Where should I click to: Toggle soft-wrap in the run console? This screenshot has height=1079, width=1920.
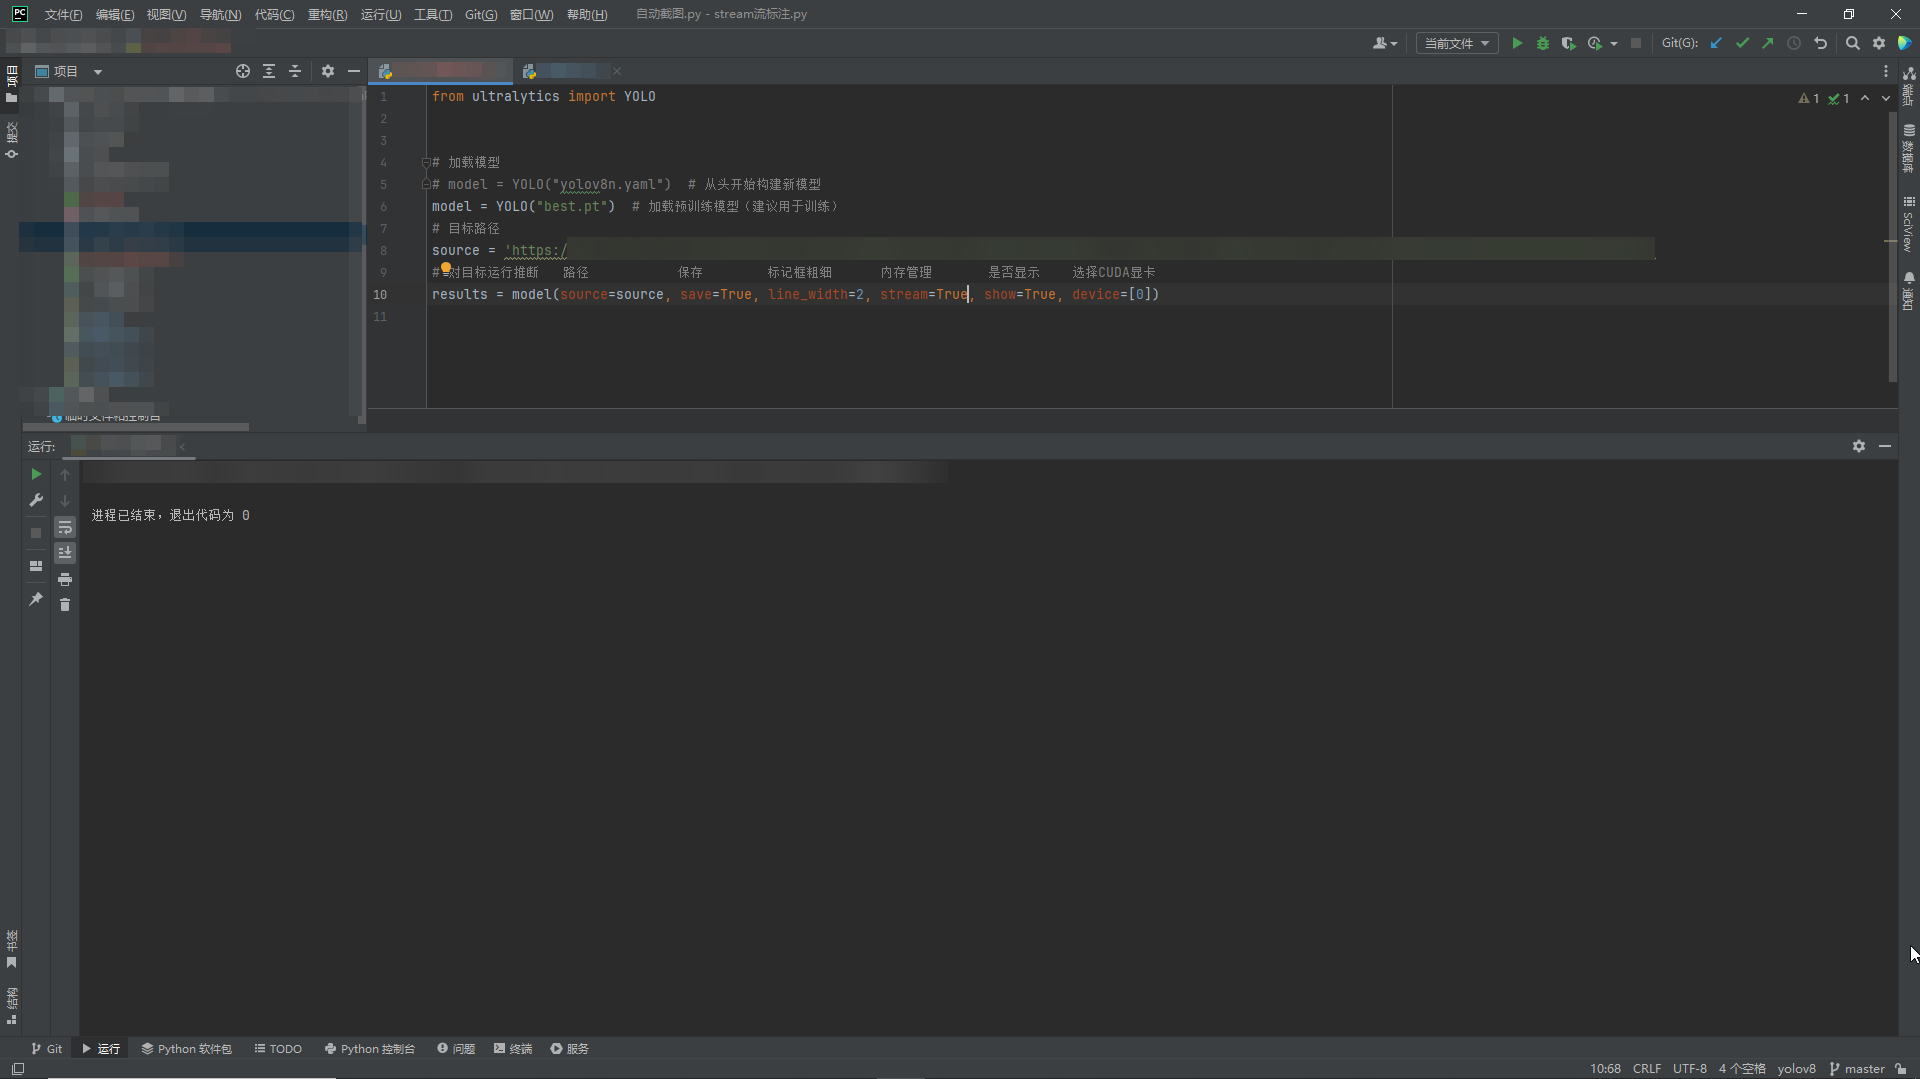pyautogui.click(x=66, y=527)
